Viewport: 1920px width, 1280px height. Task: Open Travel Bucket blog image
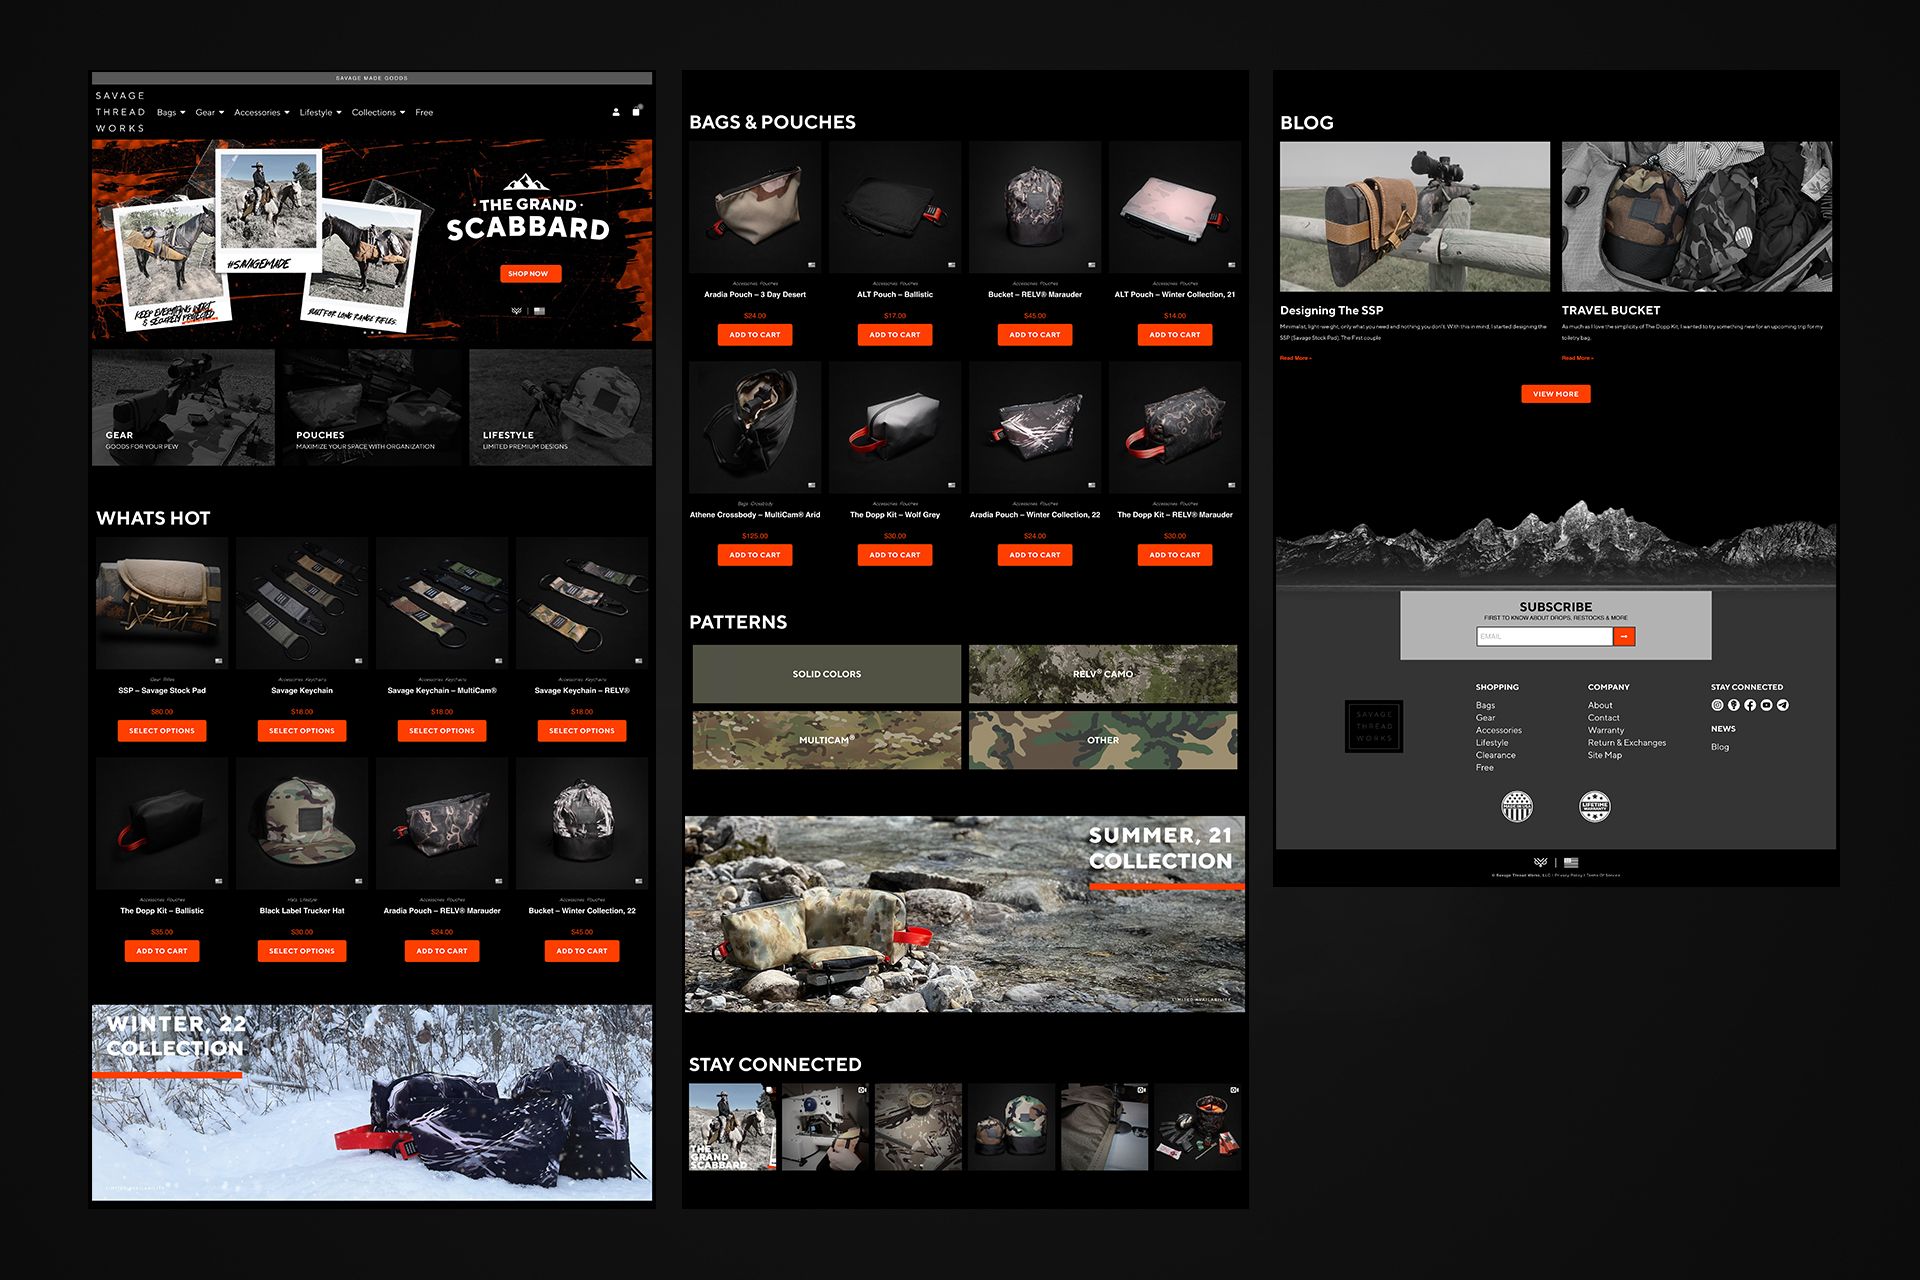pyautogui.click(x=1697, y=216)
